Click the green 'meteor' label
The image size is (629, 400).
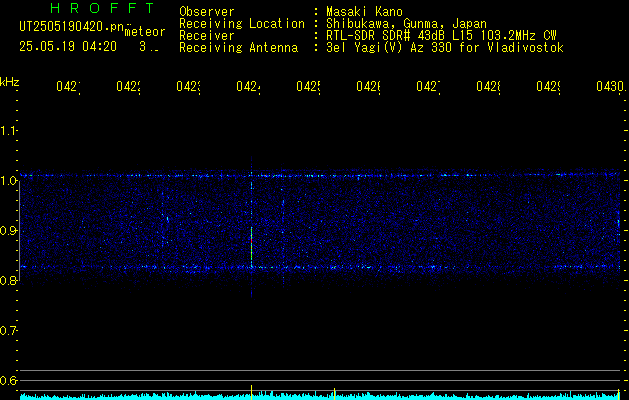tap(144, 32)
